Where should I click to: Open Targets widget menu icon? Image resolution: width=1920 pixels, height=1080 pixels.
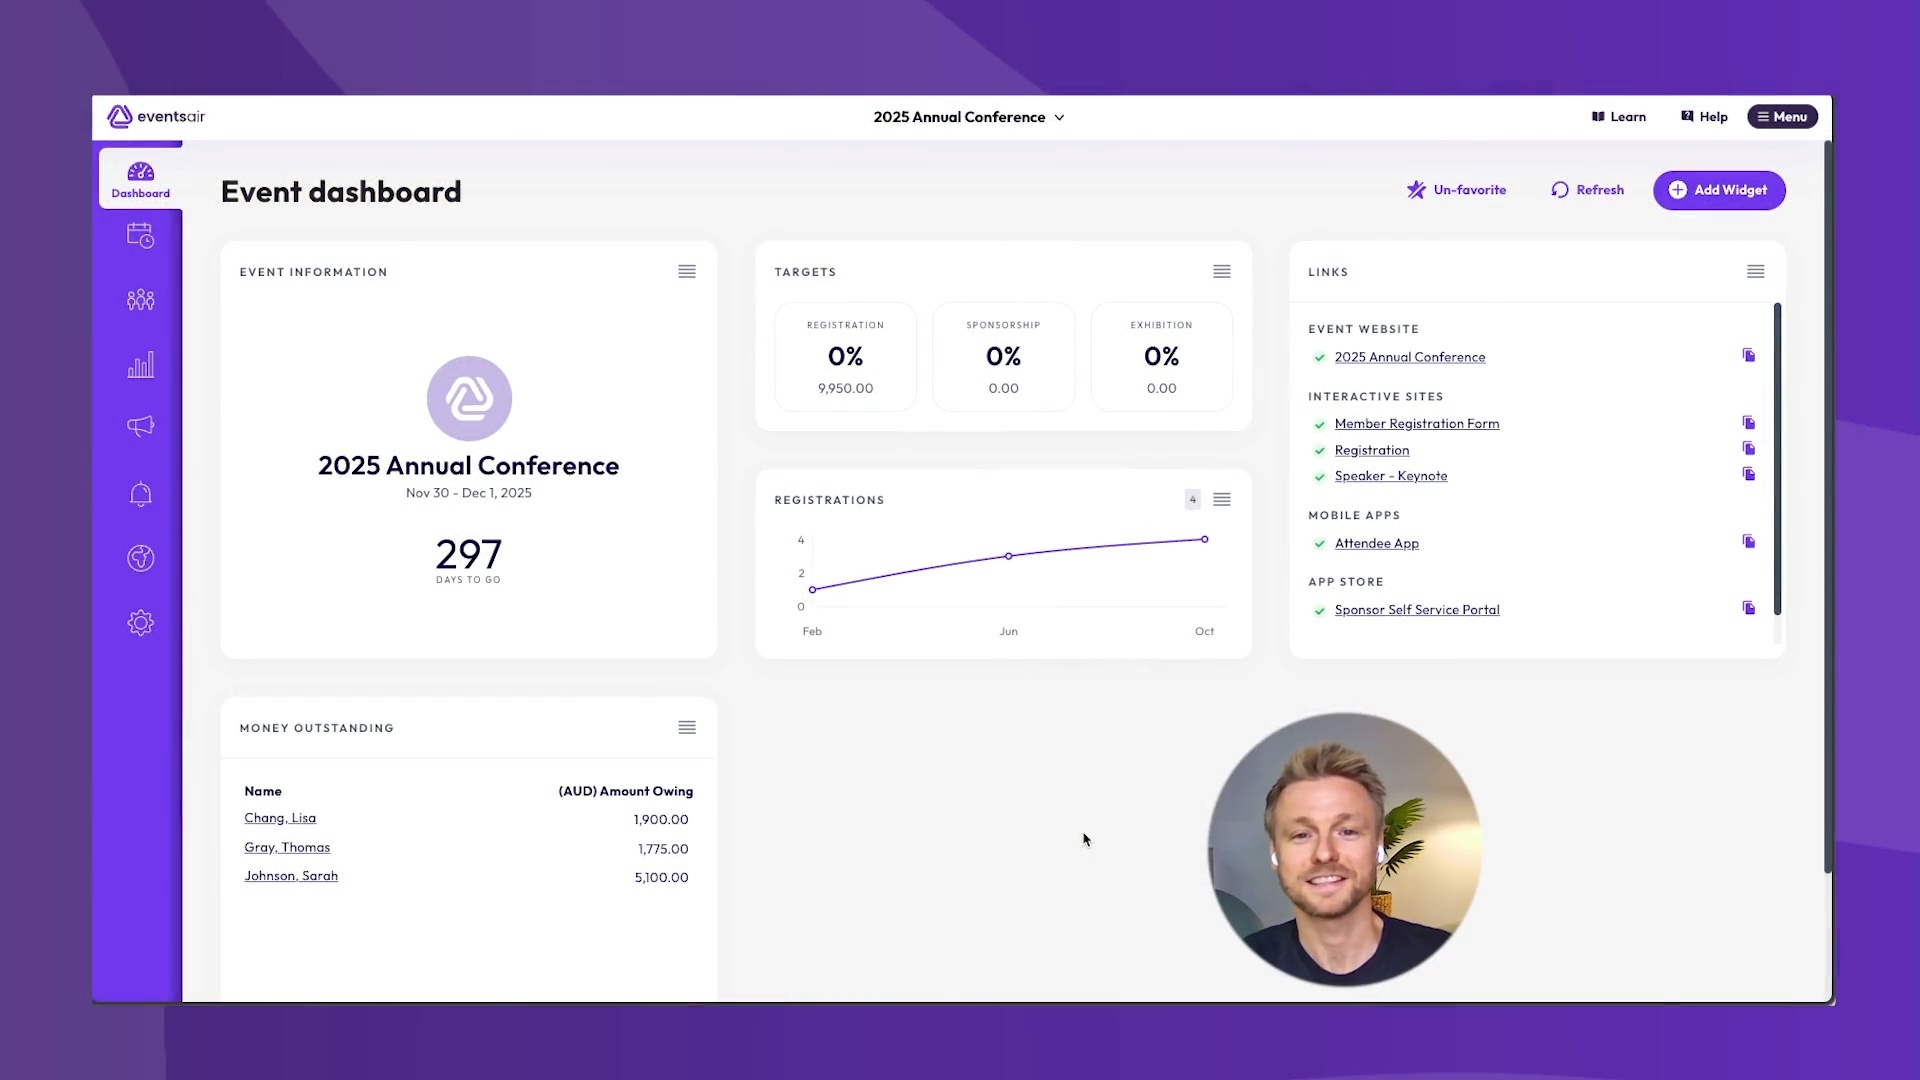click(x=1222, y=272)
